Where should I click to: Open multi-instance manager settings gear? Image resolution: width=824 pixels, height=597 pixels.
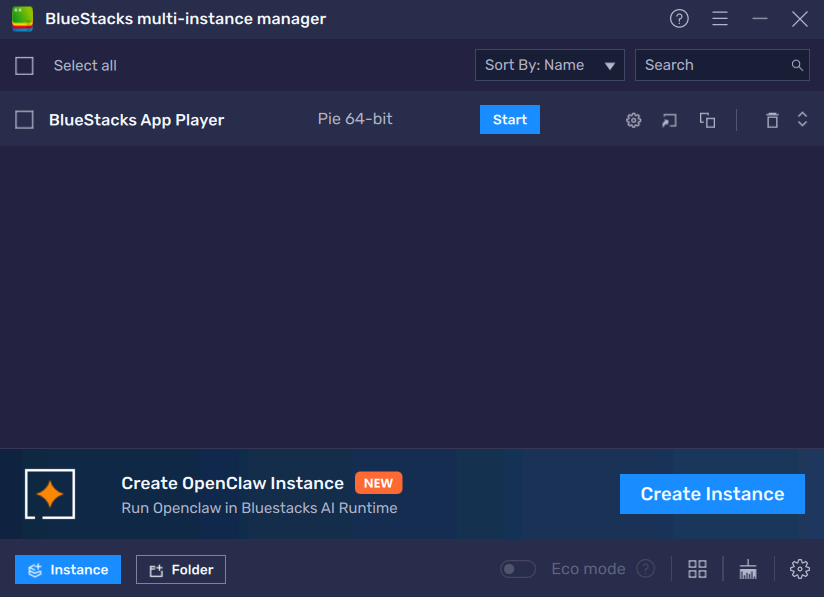click(x=799, y=569)
